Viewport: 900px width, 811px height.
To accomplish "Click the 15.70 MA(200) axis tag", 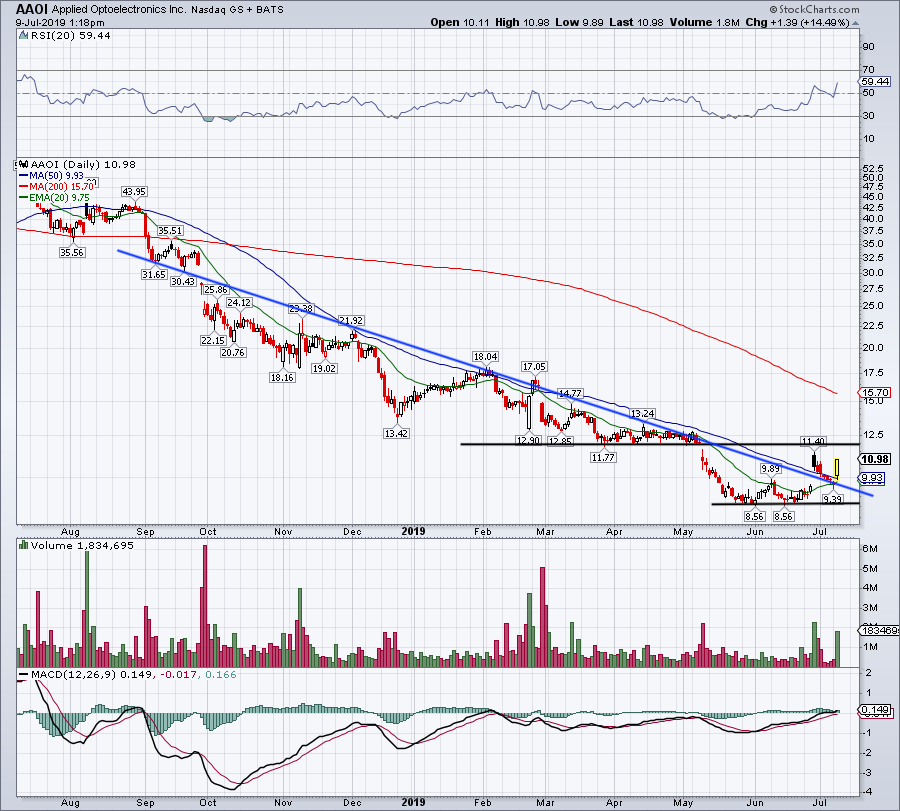I will pos(873,394).
